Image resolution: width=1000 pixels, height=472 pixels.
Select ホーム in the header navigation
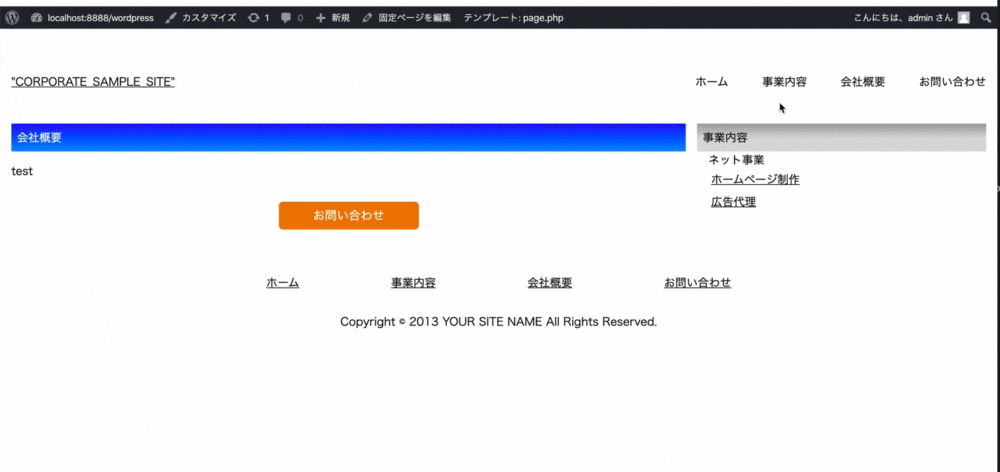tap(711, 82)
